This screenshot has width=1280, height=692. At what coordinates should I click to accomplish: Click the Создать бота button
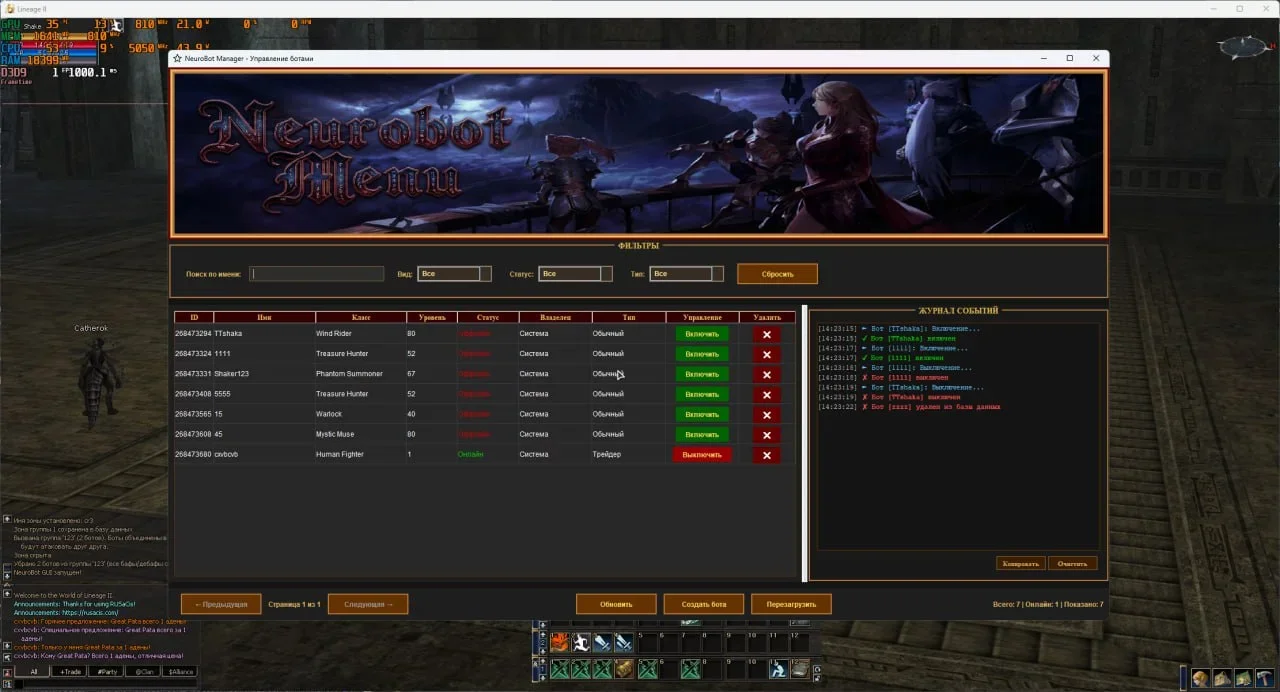coord(704,604)
